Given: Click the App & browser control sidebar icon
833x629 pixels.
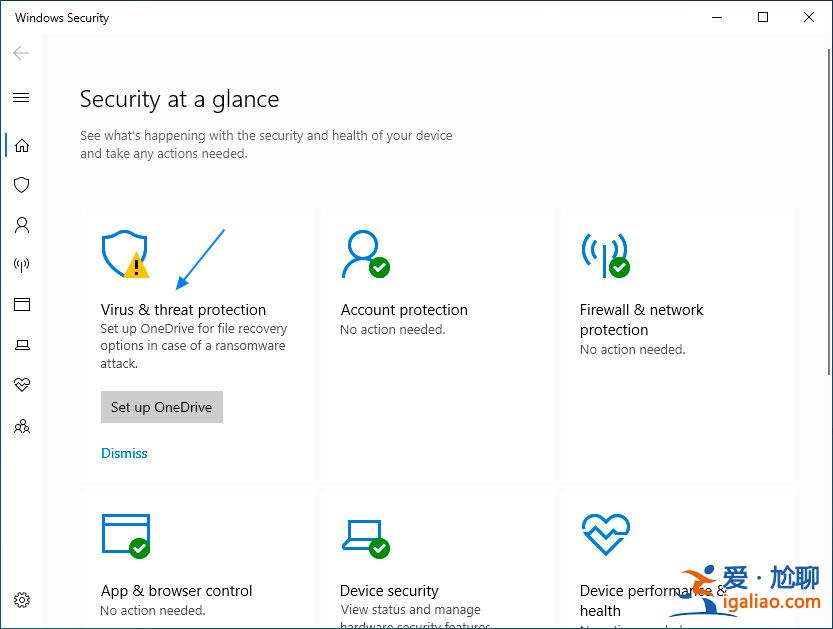Looking at the screenshot, I should point(22,305).
